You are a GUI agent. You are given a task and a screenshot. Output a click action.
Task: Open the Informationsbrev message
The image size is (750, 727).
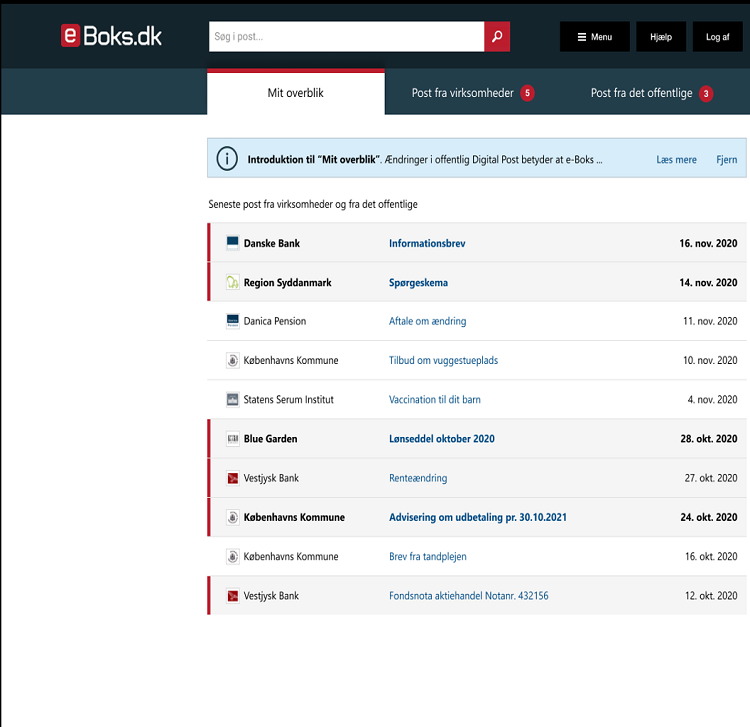(427, 243)
